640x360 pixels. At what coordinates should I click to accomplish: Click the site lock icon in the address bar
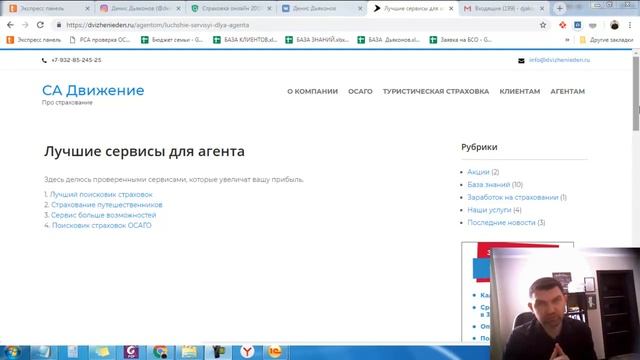coord(59,25)
